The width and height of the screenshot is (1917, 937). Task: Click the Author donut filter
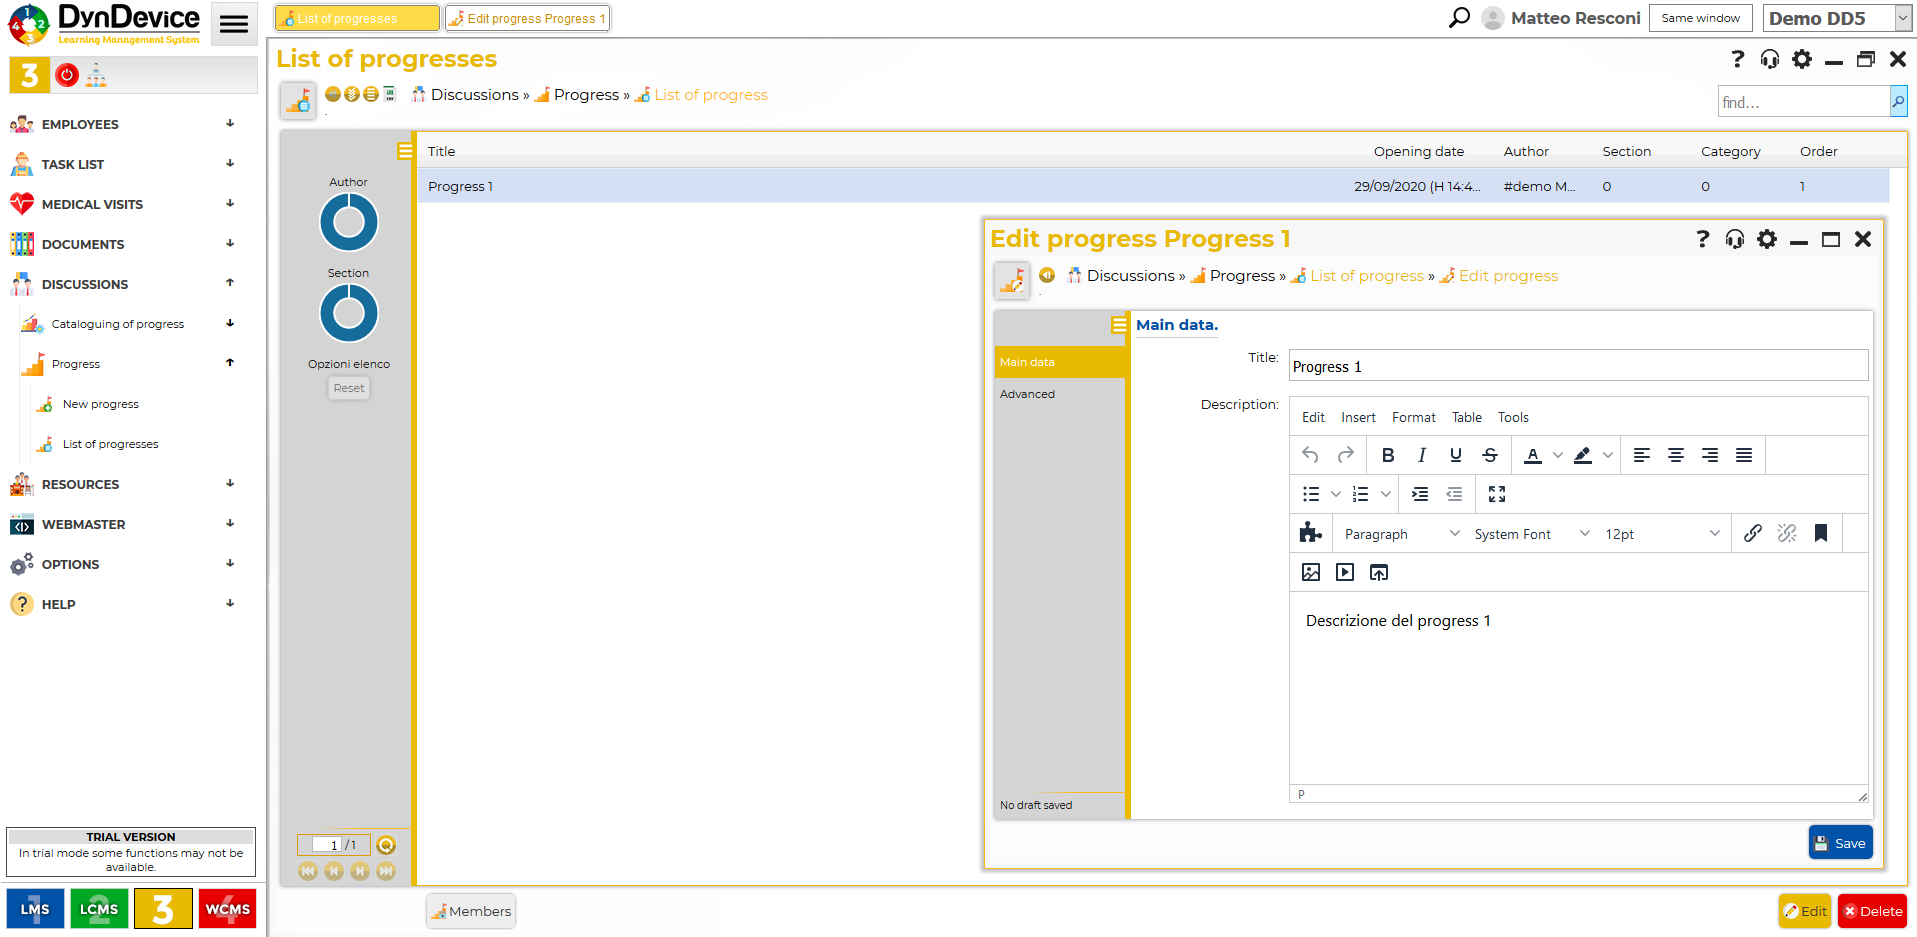[x=348, y=222]
